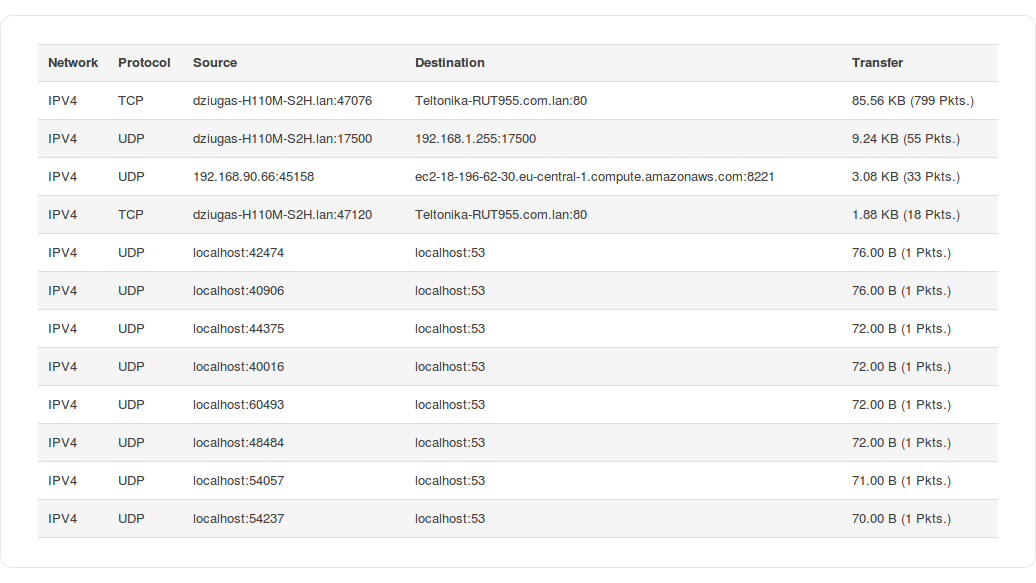1036x583 pixels.
Task: Click destination 192.168.1.255:17500
Action: (476, 139)
